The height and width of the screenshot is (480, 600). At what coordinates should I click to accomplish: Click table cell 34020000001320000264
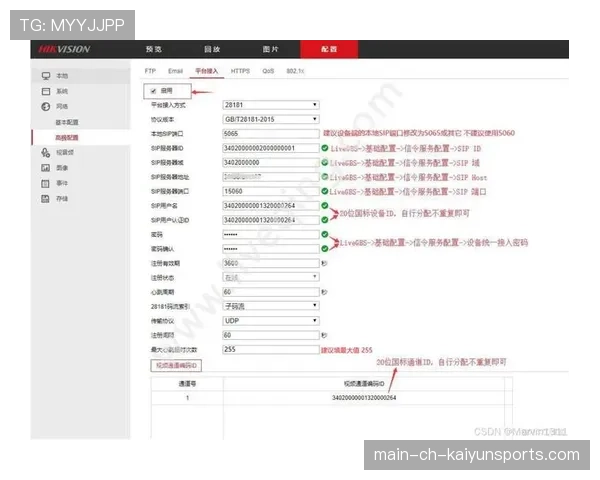364,398
